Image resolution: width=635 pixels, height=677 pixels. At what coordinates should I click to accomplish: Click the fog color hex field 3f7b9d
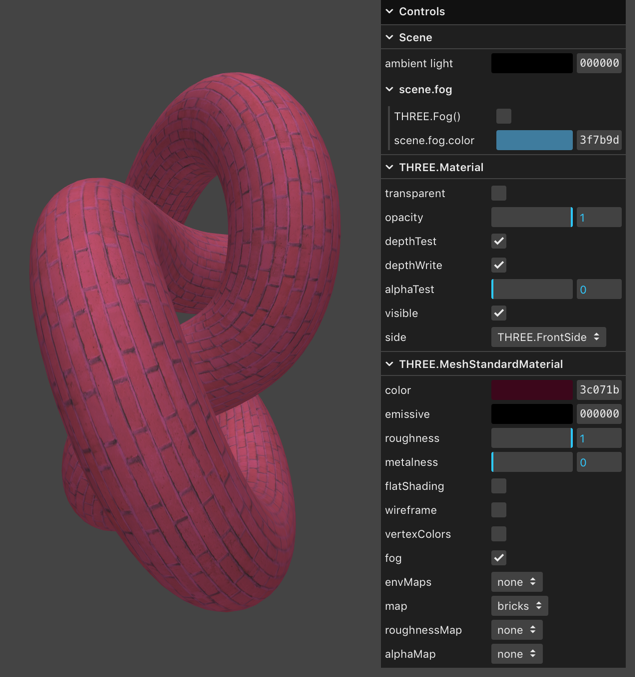coord(599,140)
